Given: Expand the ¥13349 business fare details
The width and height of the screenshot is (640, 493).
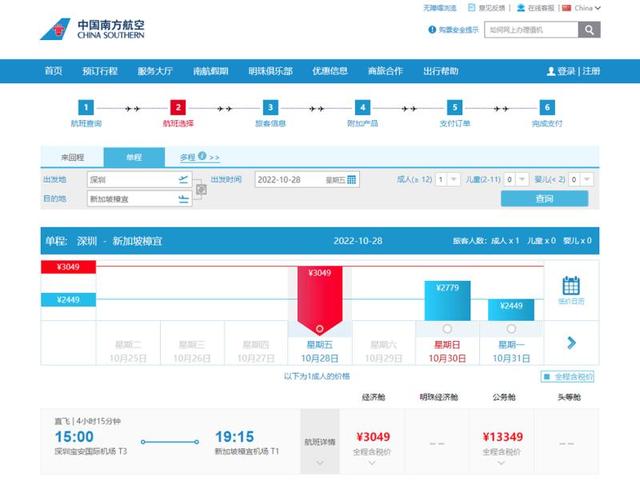Looking at the screenshot, I should click(x=501, y=463).
